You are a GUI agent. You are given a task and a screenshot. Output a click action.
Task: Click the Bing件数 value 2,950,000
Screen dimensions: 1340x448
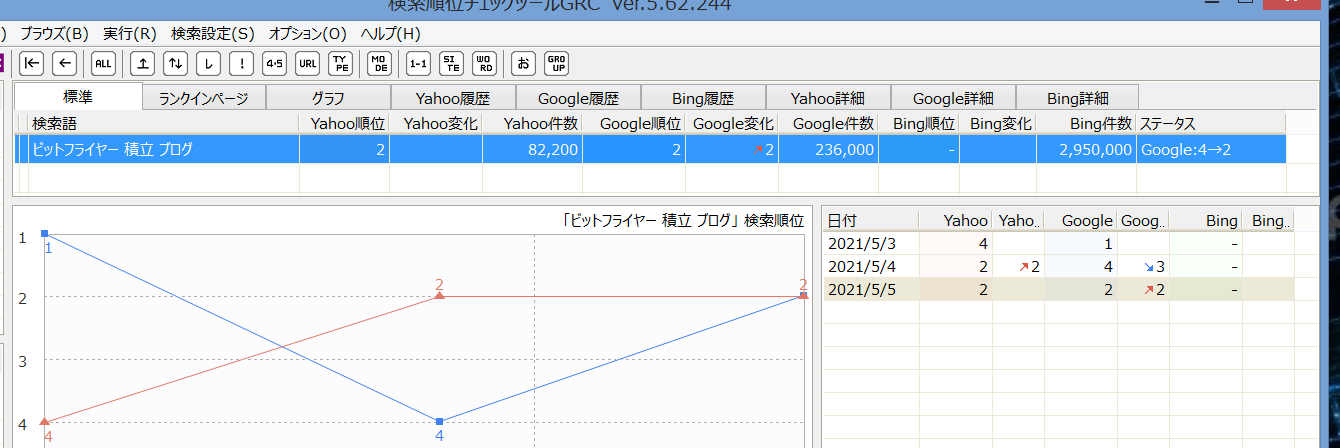[1094, 150]
